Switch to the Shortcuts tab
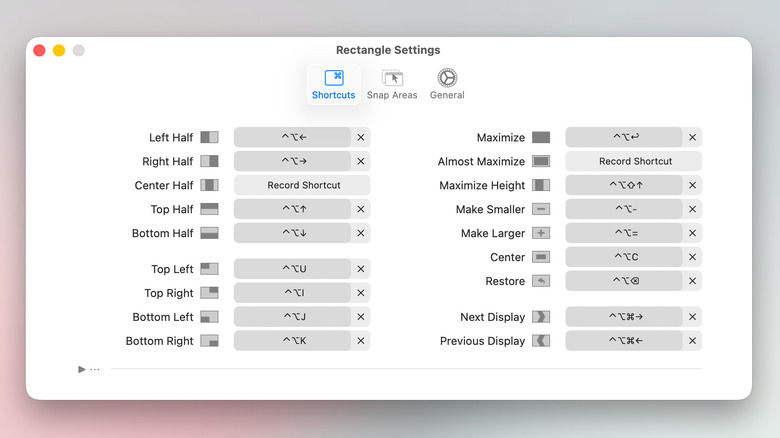This screenshot has width=780, height=438. [x=333, y=85]
